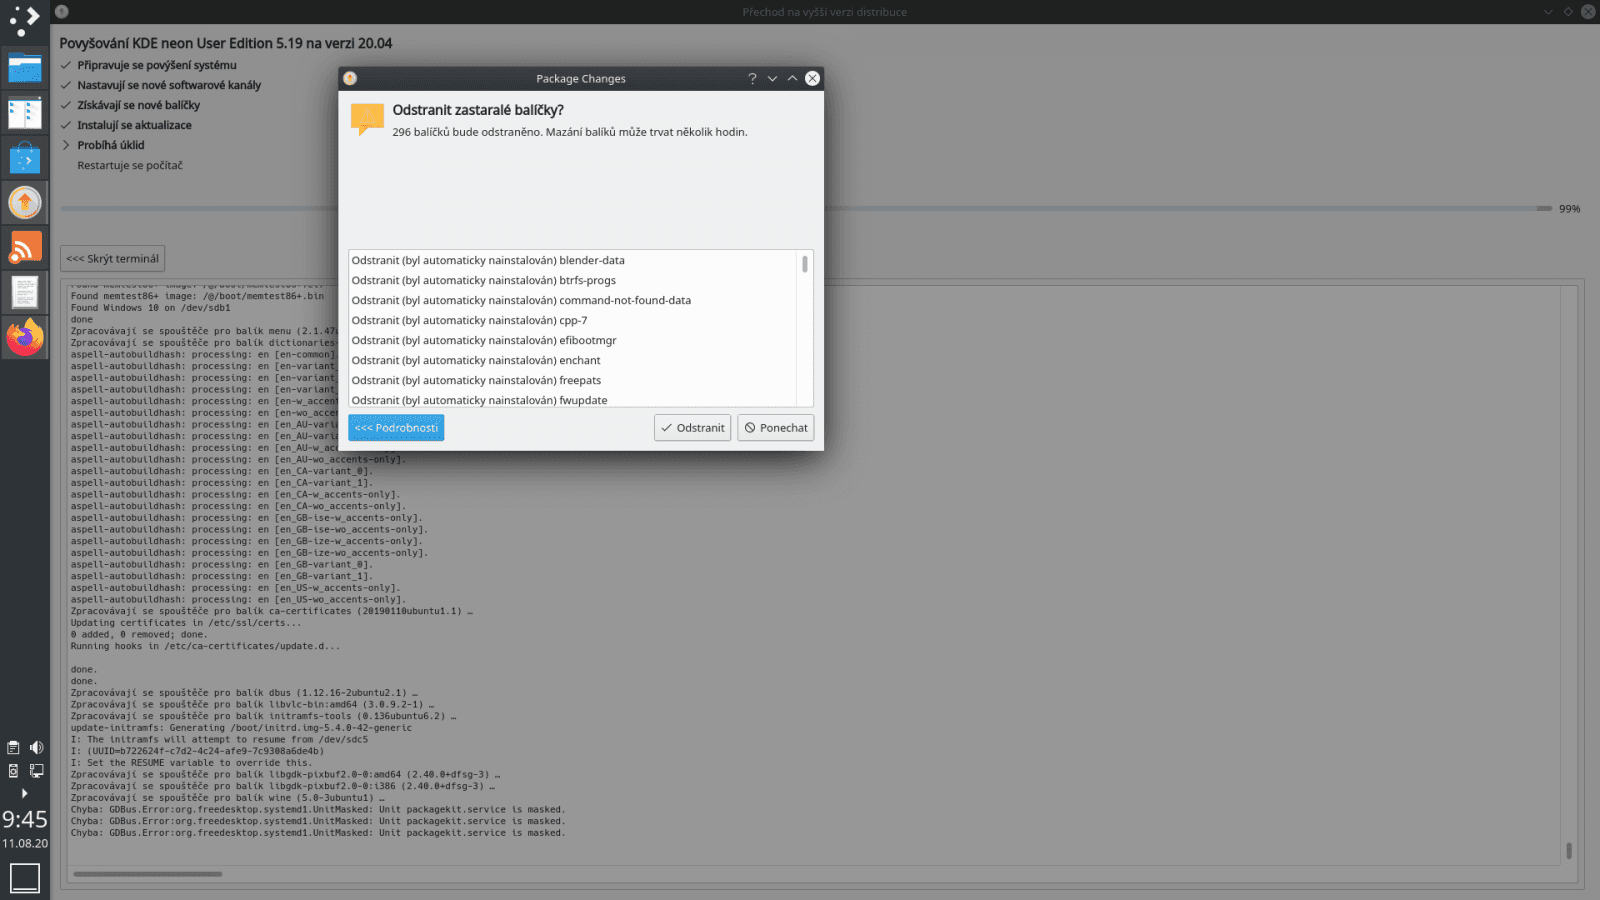Open the Akregator RSS reader dock icon
This screenshot has width=1600, height=900.
(25, 246)
